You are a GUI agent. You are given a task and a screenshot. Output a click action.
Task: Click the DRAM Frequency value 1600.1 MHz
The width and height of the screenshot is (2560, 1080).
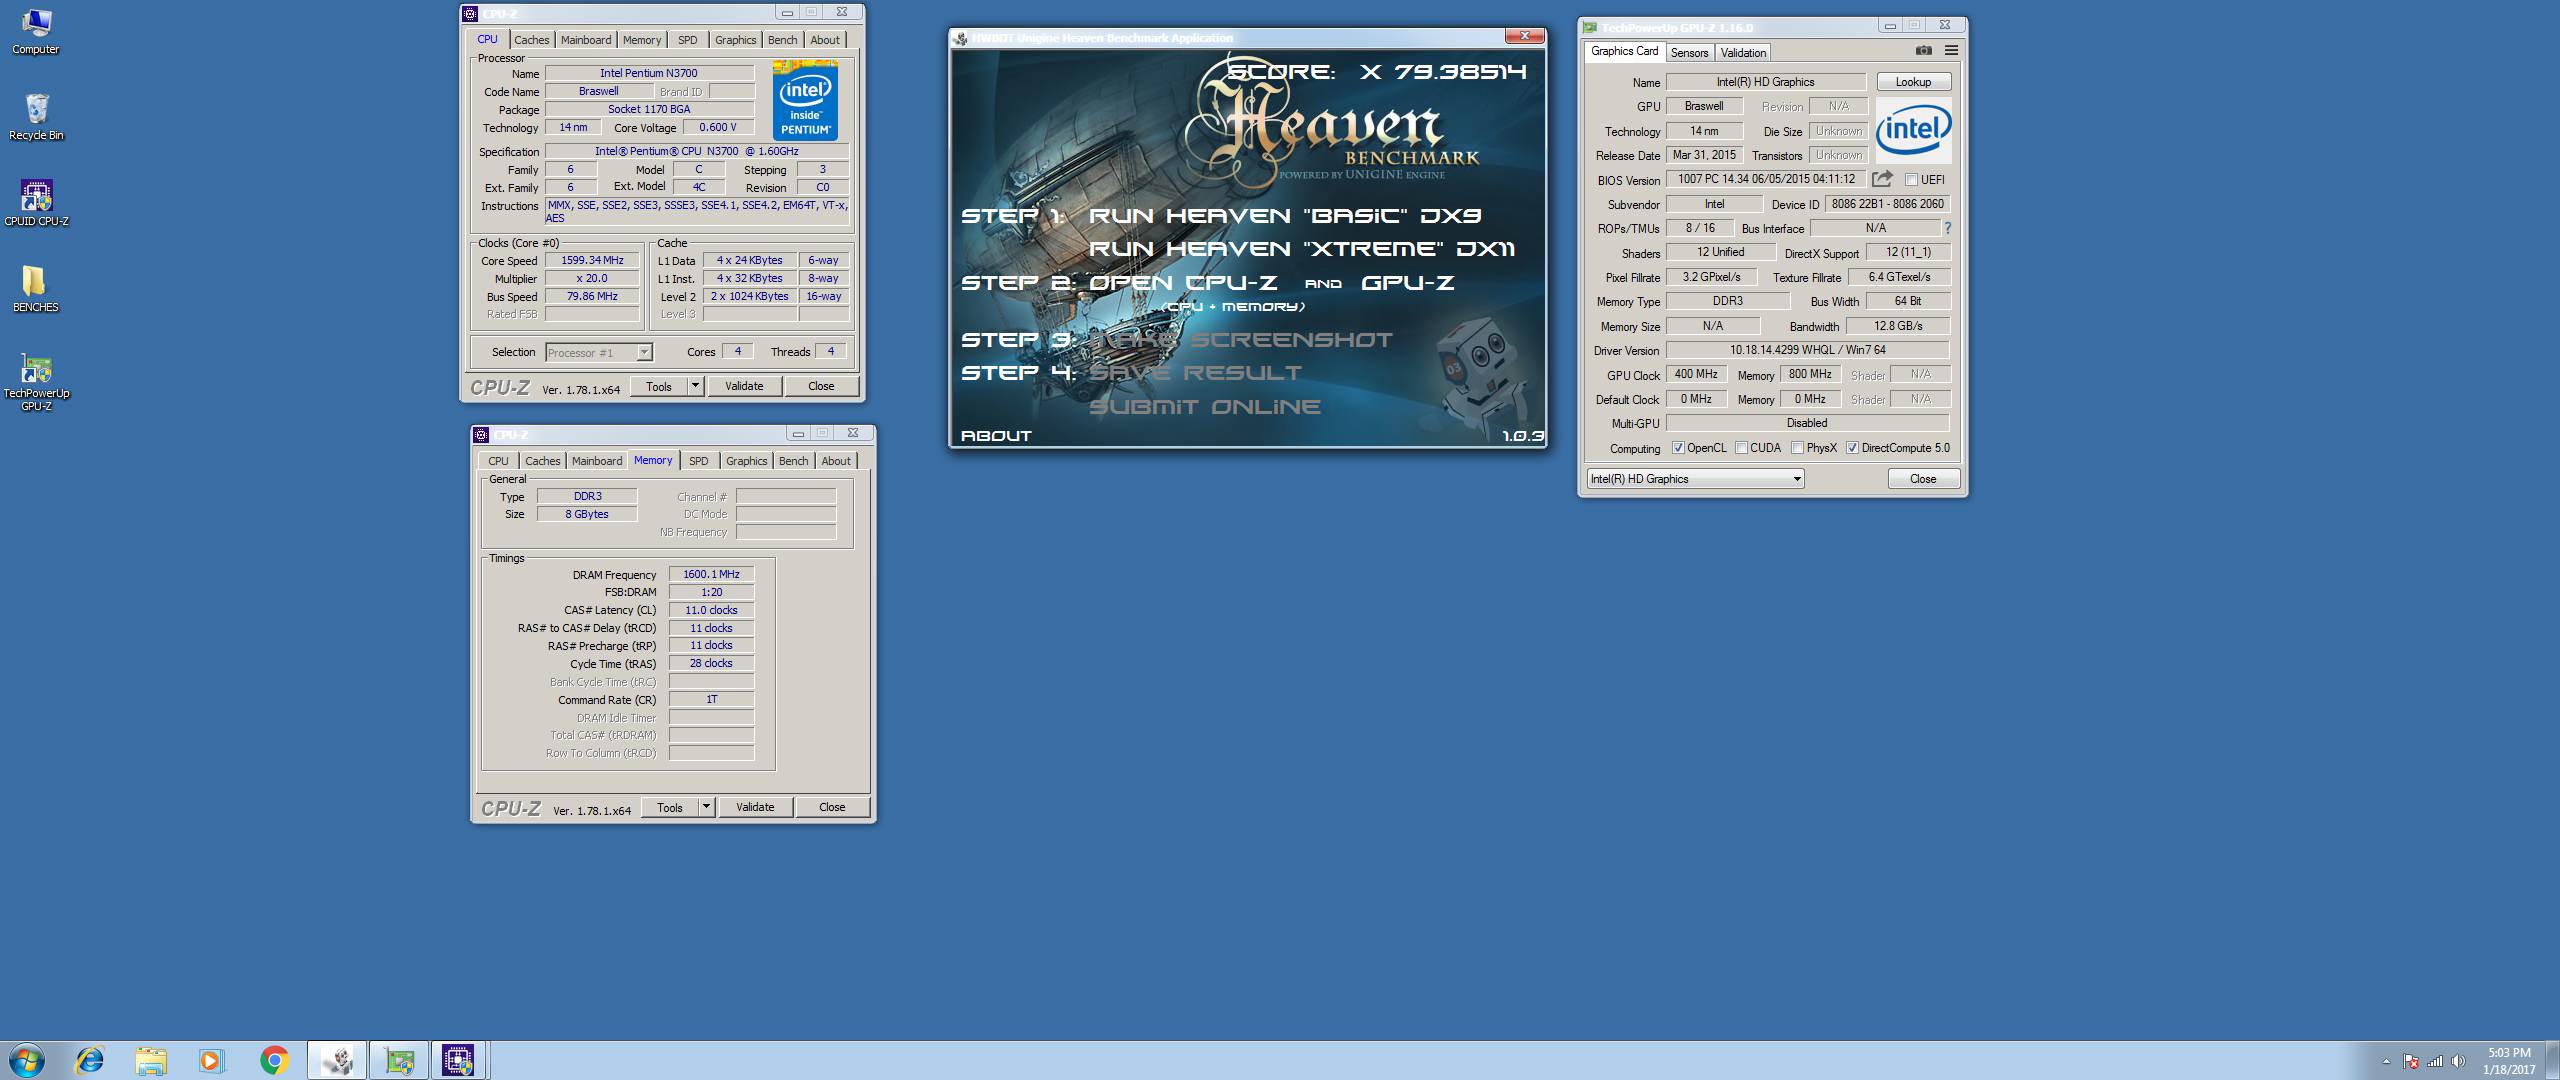[x=711, y=574]
